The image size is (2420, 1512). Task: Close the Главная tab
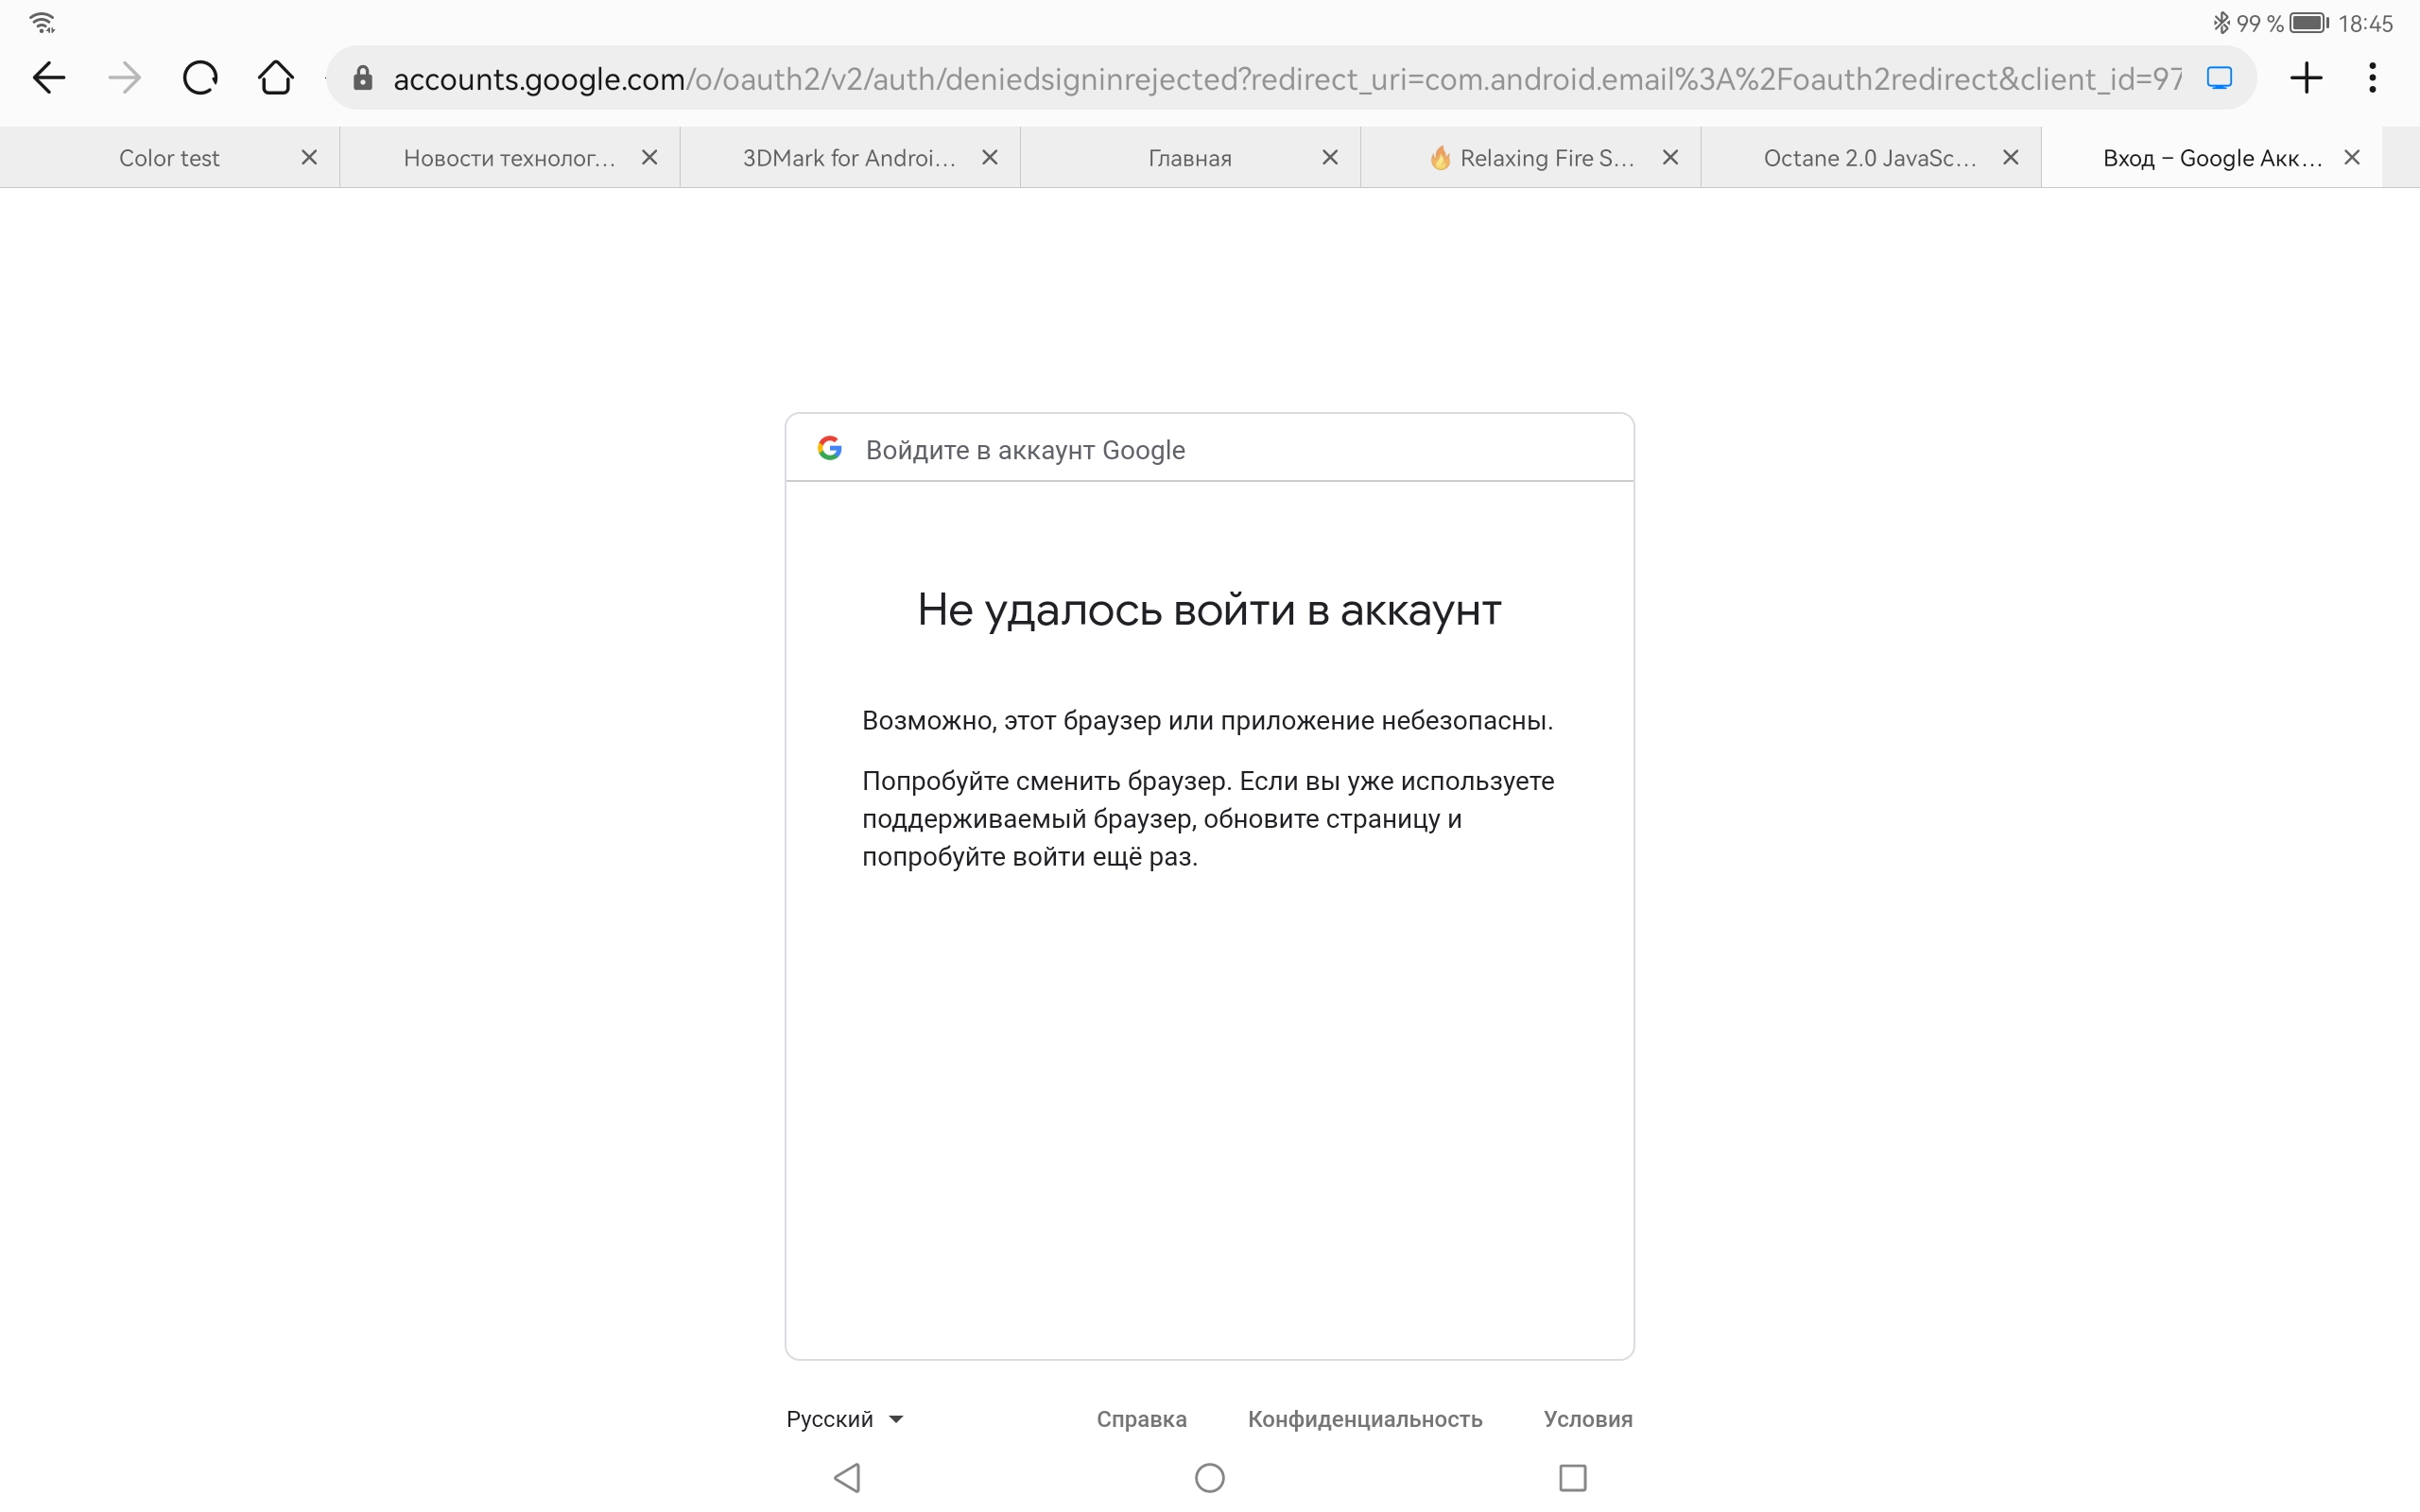(1330, 158)
